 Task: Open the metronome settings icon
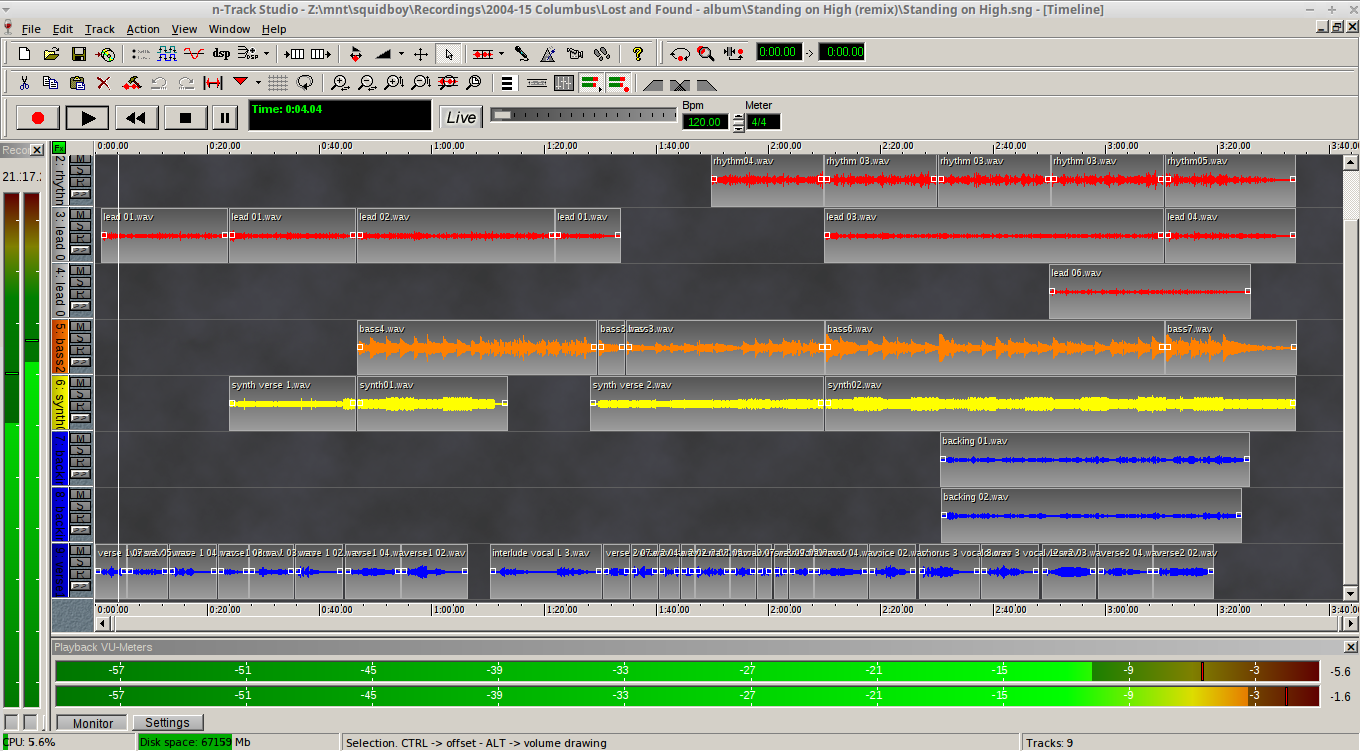548,53
